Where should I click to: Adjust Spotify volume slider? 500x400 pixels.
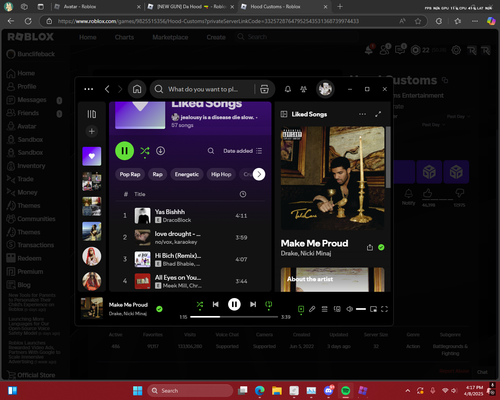[361, 309]
